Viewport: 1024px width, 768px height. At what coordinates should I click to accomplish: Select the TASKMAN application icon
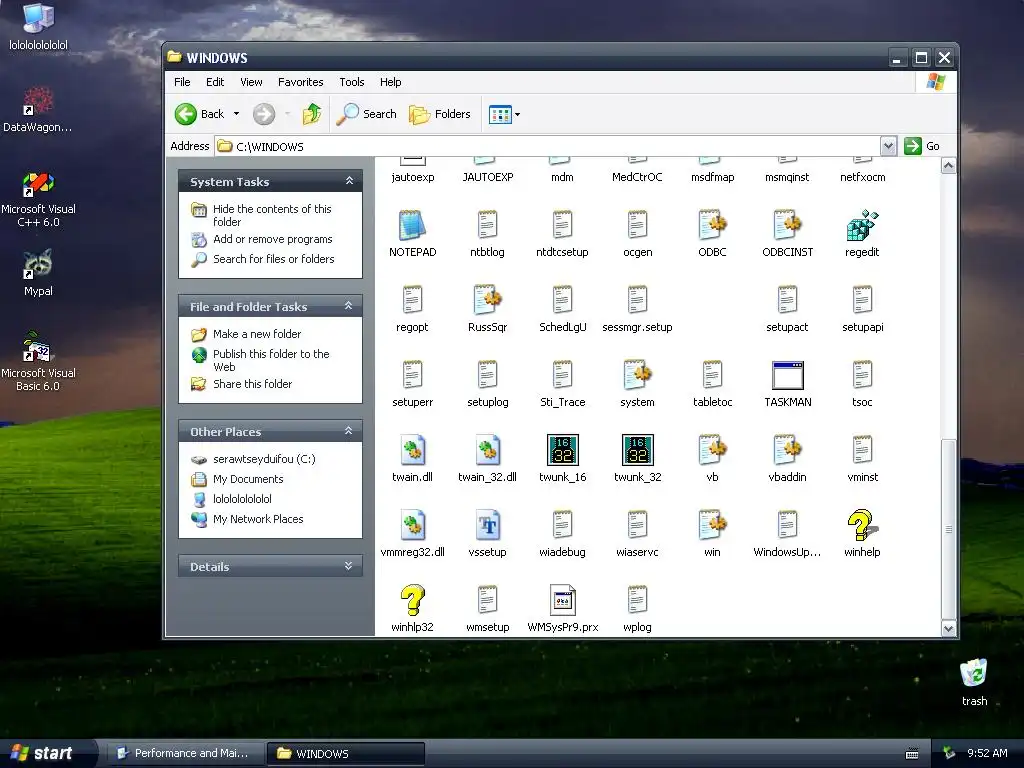[788, 376]
